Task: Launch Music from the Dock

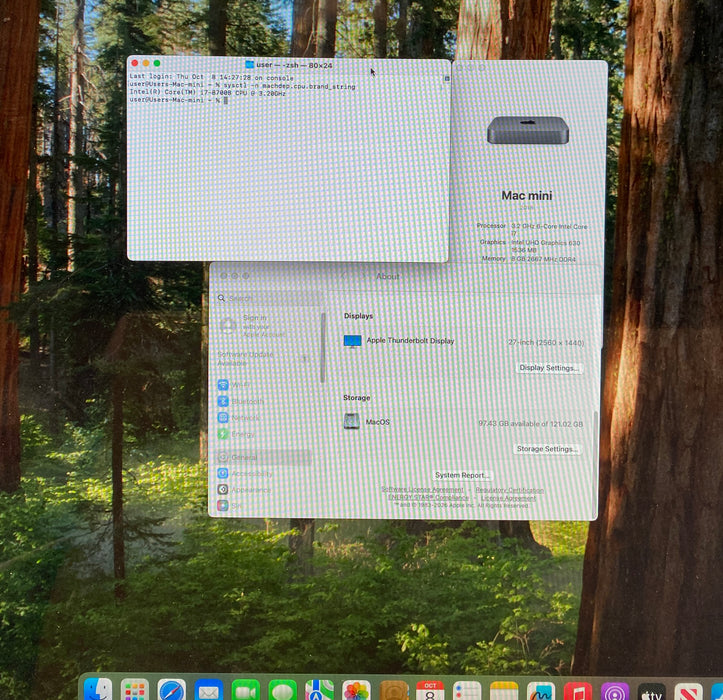Action: coord(577,690)
